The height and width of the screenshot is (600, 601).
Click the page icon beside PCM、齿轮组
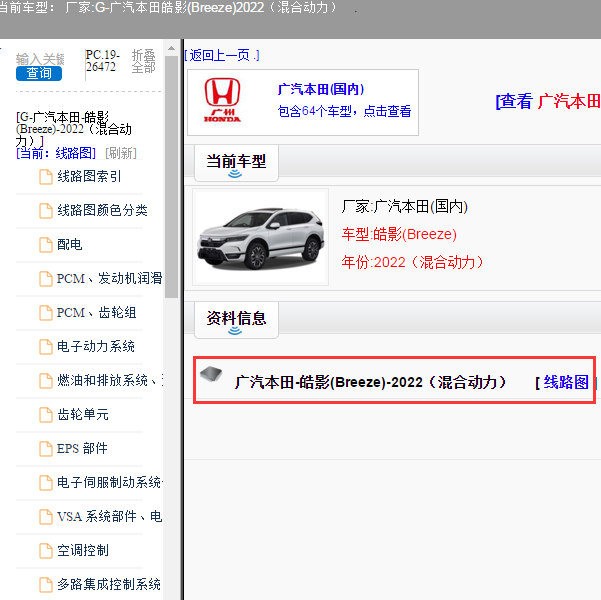click(x=46, y=313)
